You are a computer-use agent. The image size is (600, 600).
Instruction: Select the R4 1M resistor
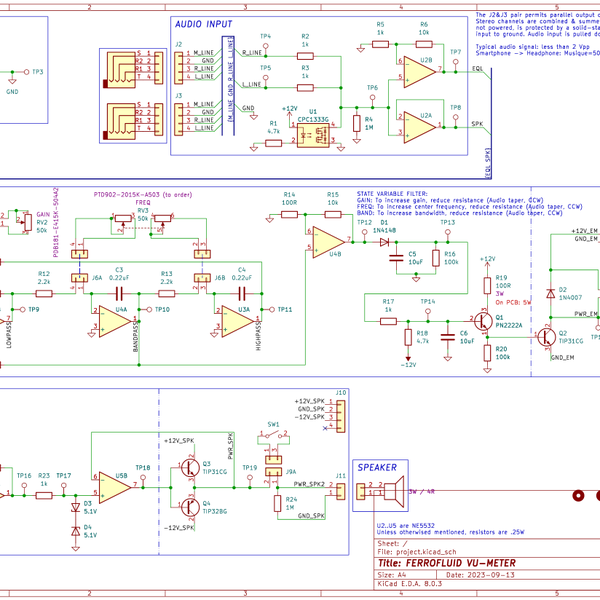356,124
